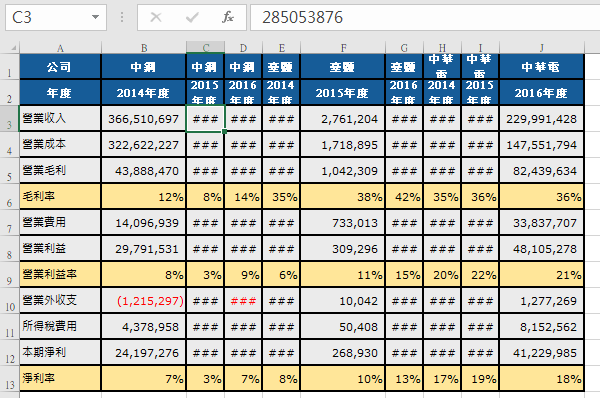Click the cell with value 82,439,634

(541, 171)
